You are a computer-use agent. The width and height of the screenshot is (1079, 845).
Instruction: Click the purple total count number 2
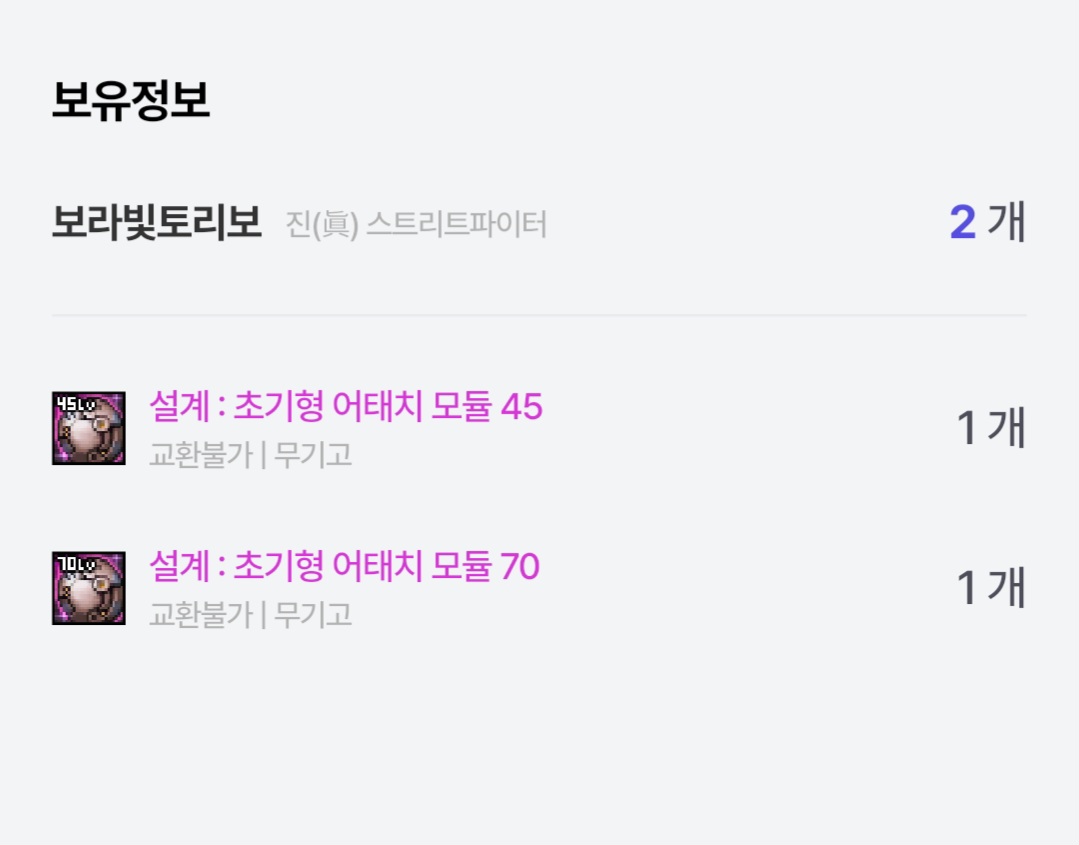pos(962,222)
